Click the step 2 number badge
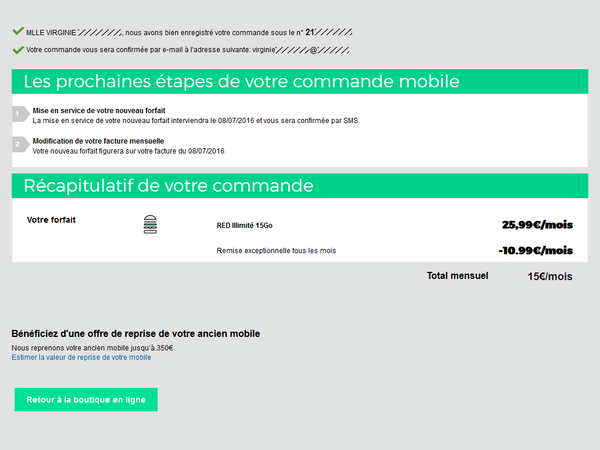Image resolution: width=600 pixels, height=450 pixels. [x=19, y=145]
